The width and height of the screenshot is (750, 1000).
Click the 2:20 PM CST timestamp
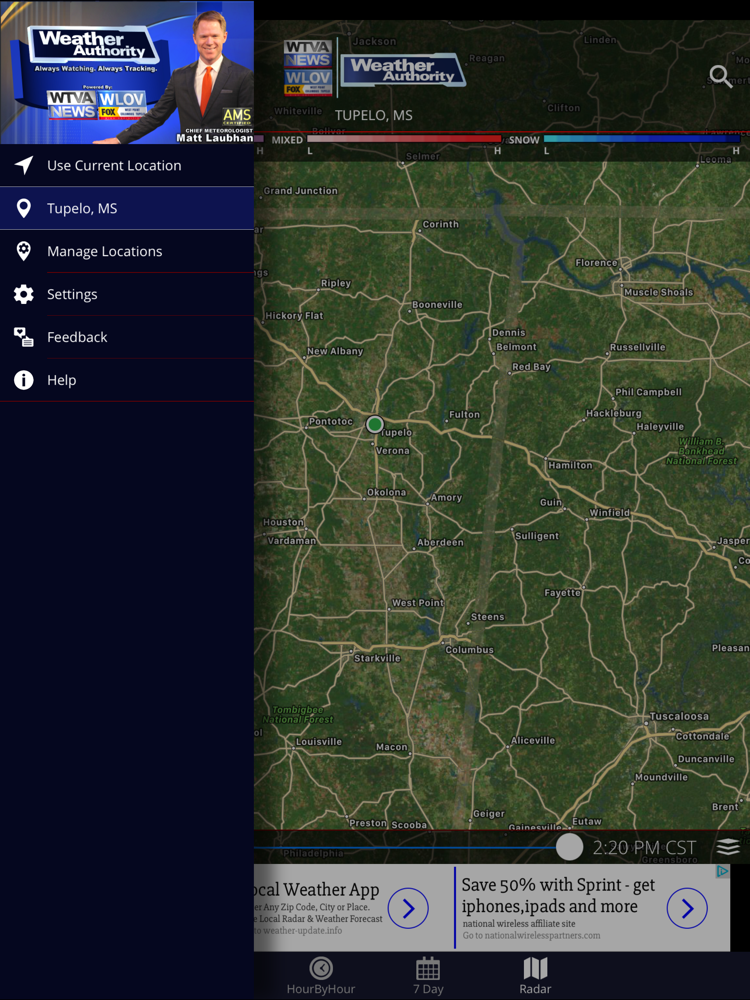(644, 848)
